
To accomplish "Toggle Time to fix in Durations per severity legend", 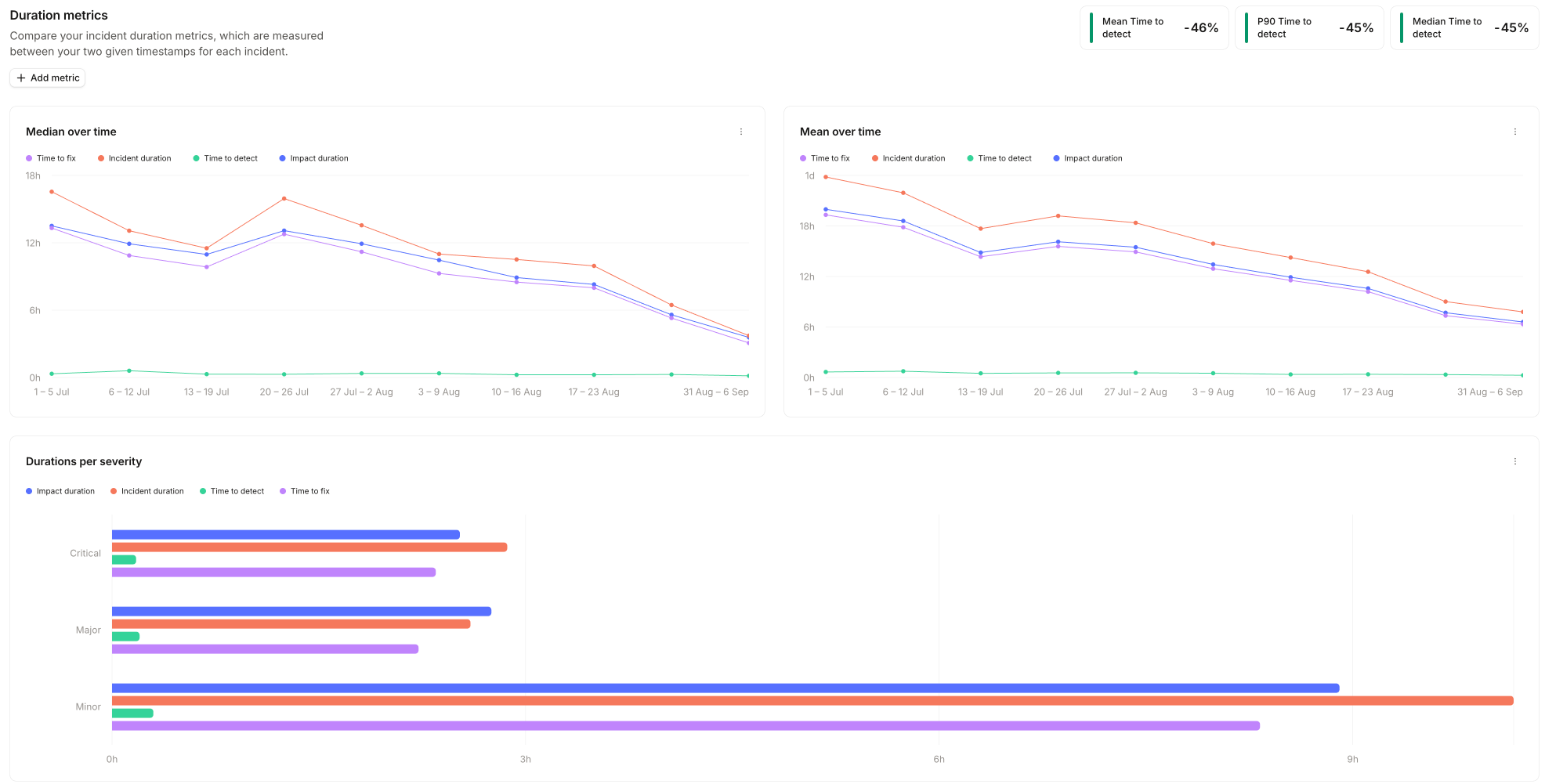I will (x=305, y=491).
